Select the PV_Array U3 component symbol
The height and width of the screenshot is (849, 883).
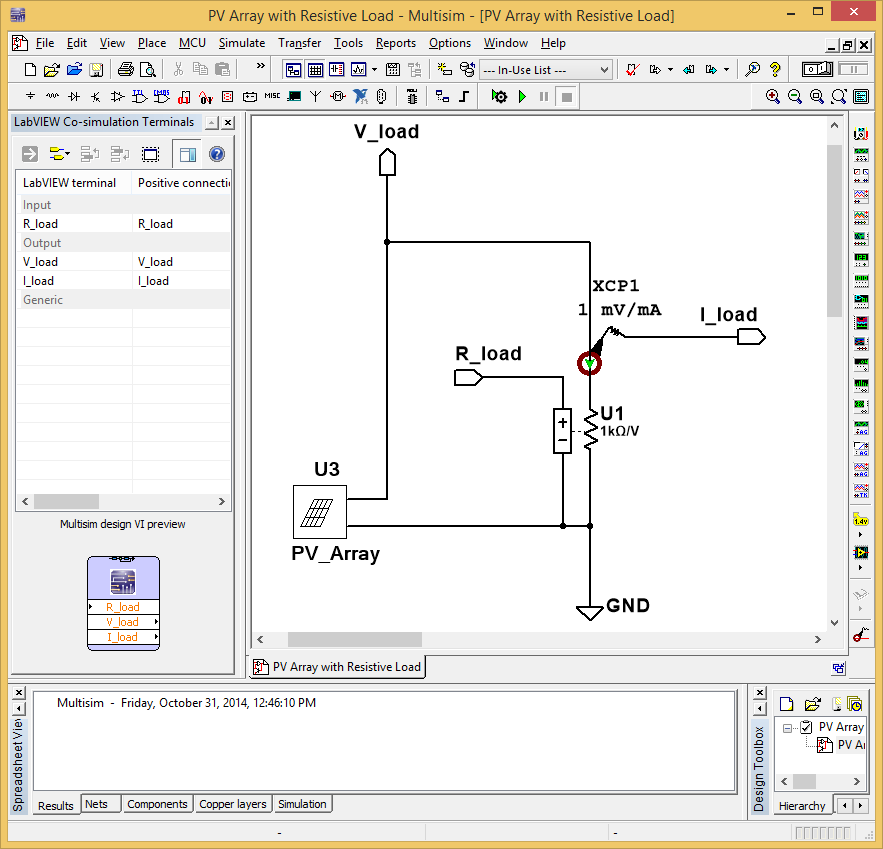(319, 512)
